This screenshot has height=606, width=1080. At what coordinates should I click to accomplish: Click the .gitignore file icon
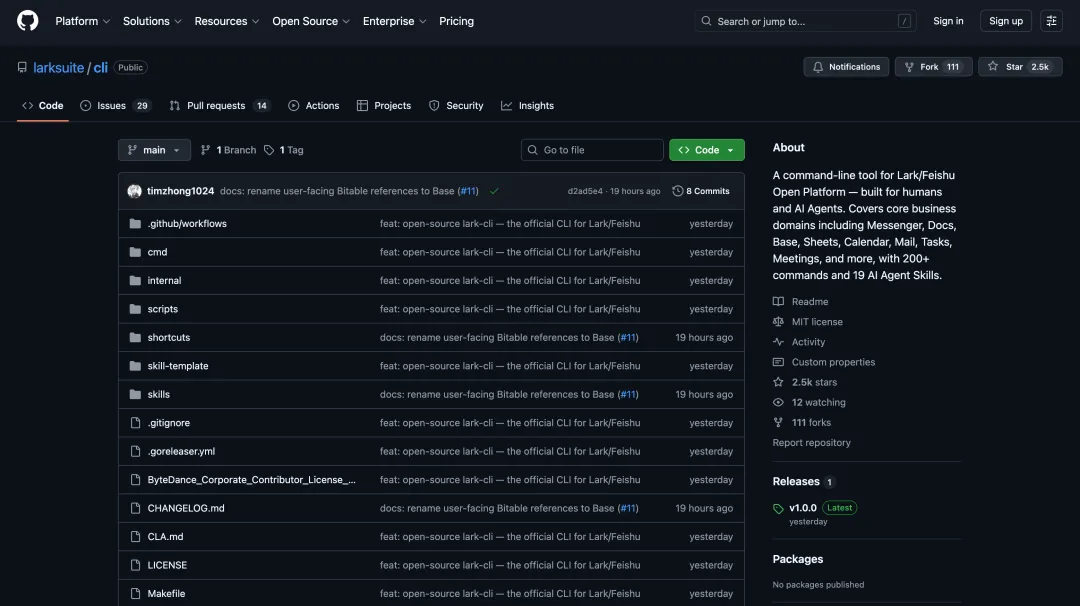tap(135, 423)
